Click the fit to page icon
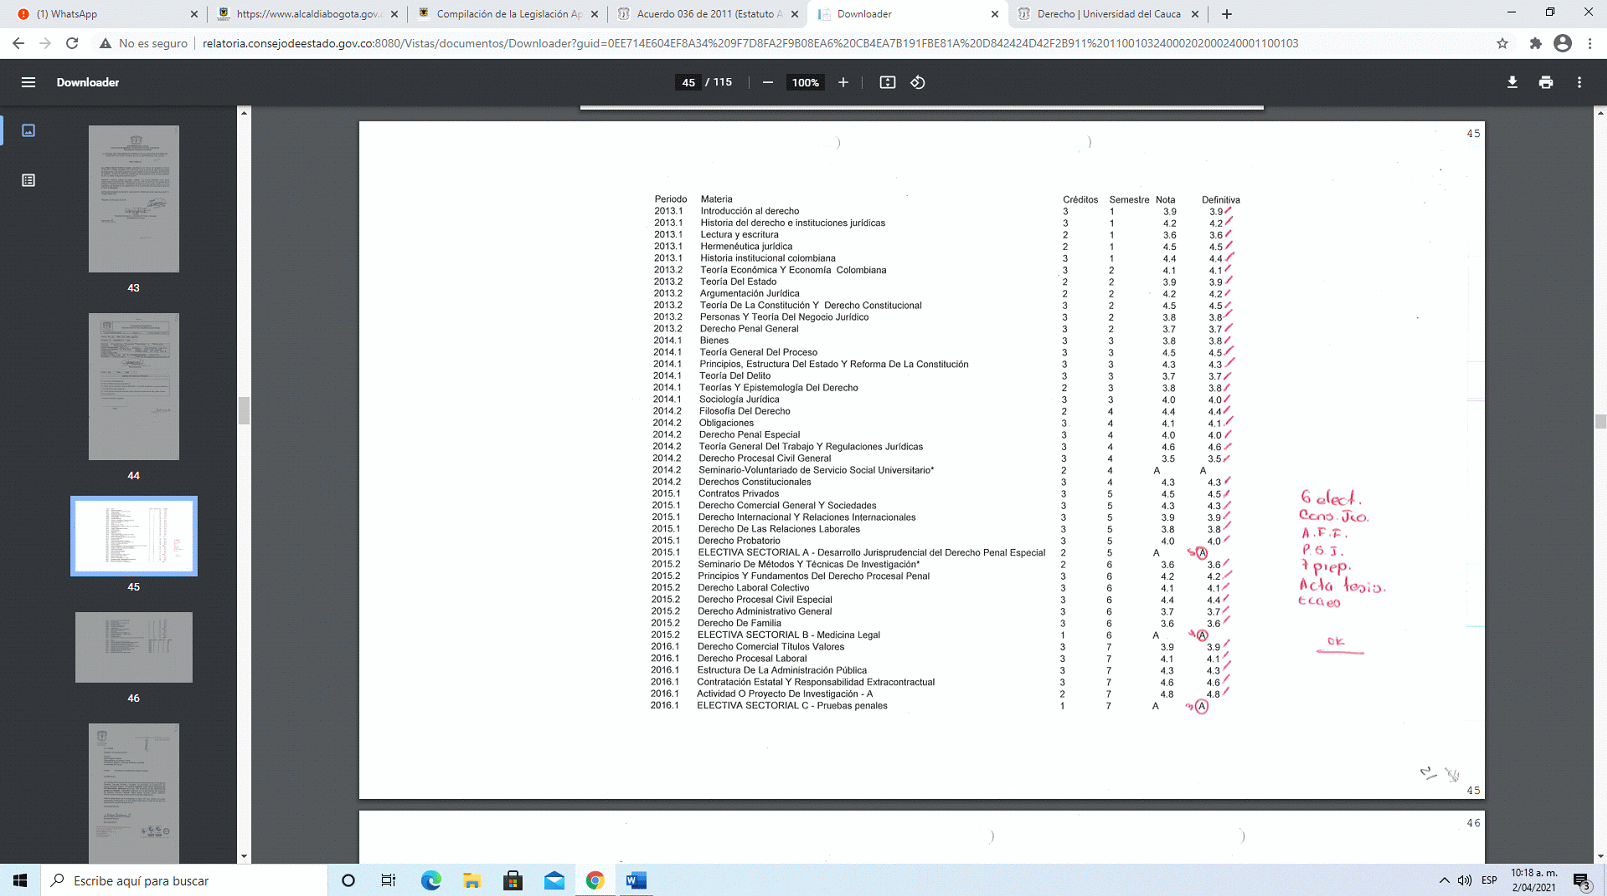Viewport: 1607px width, 896px height. (x=887, y=82)
